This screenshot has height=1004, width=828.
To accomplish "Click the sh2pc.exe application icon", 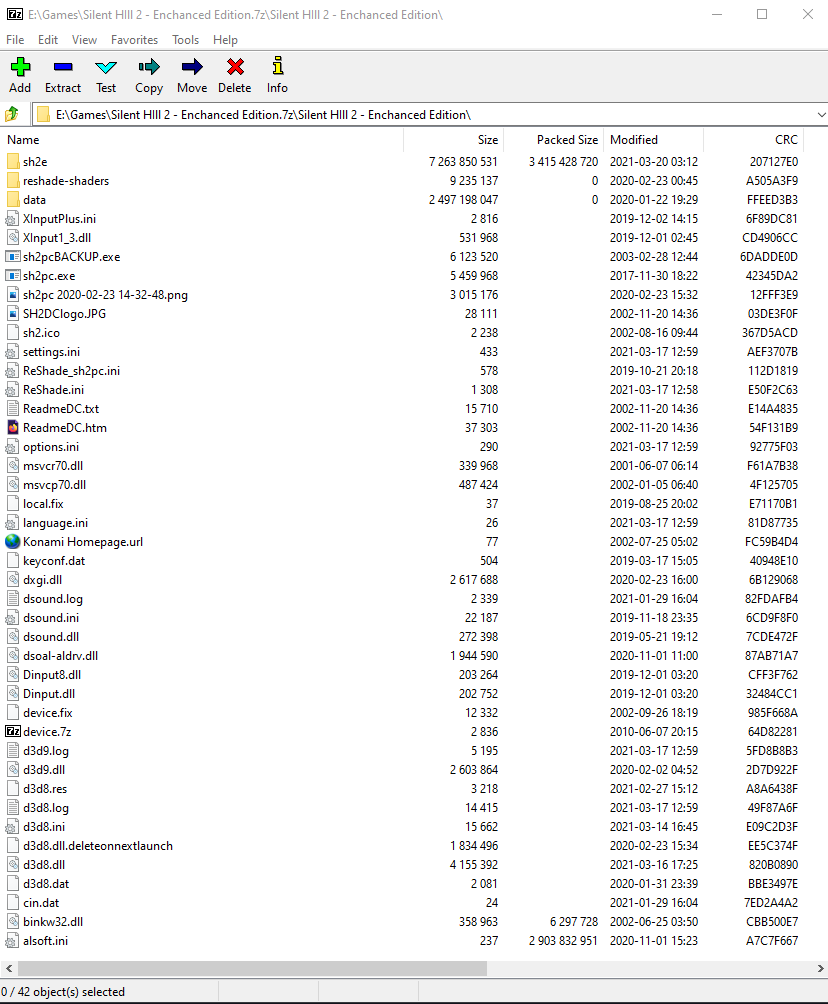I will [13, 275].
